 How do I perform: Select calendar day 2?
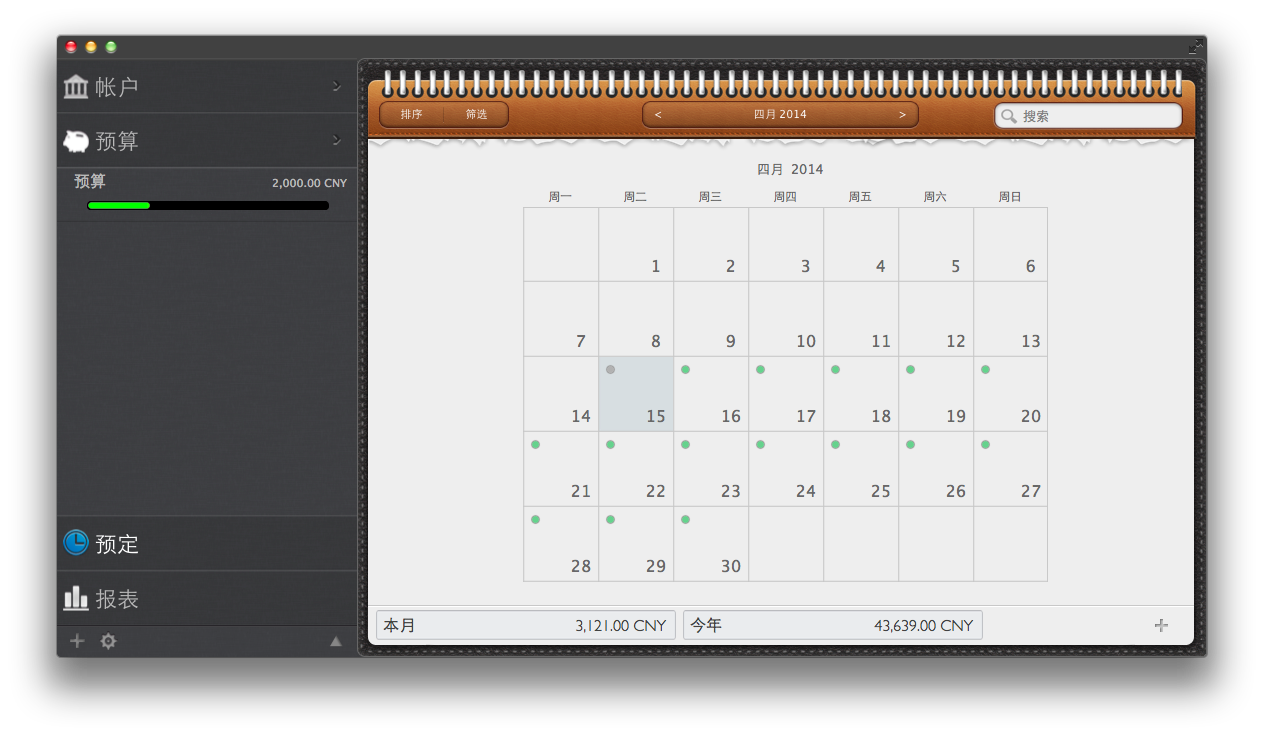tap(711, 245)
